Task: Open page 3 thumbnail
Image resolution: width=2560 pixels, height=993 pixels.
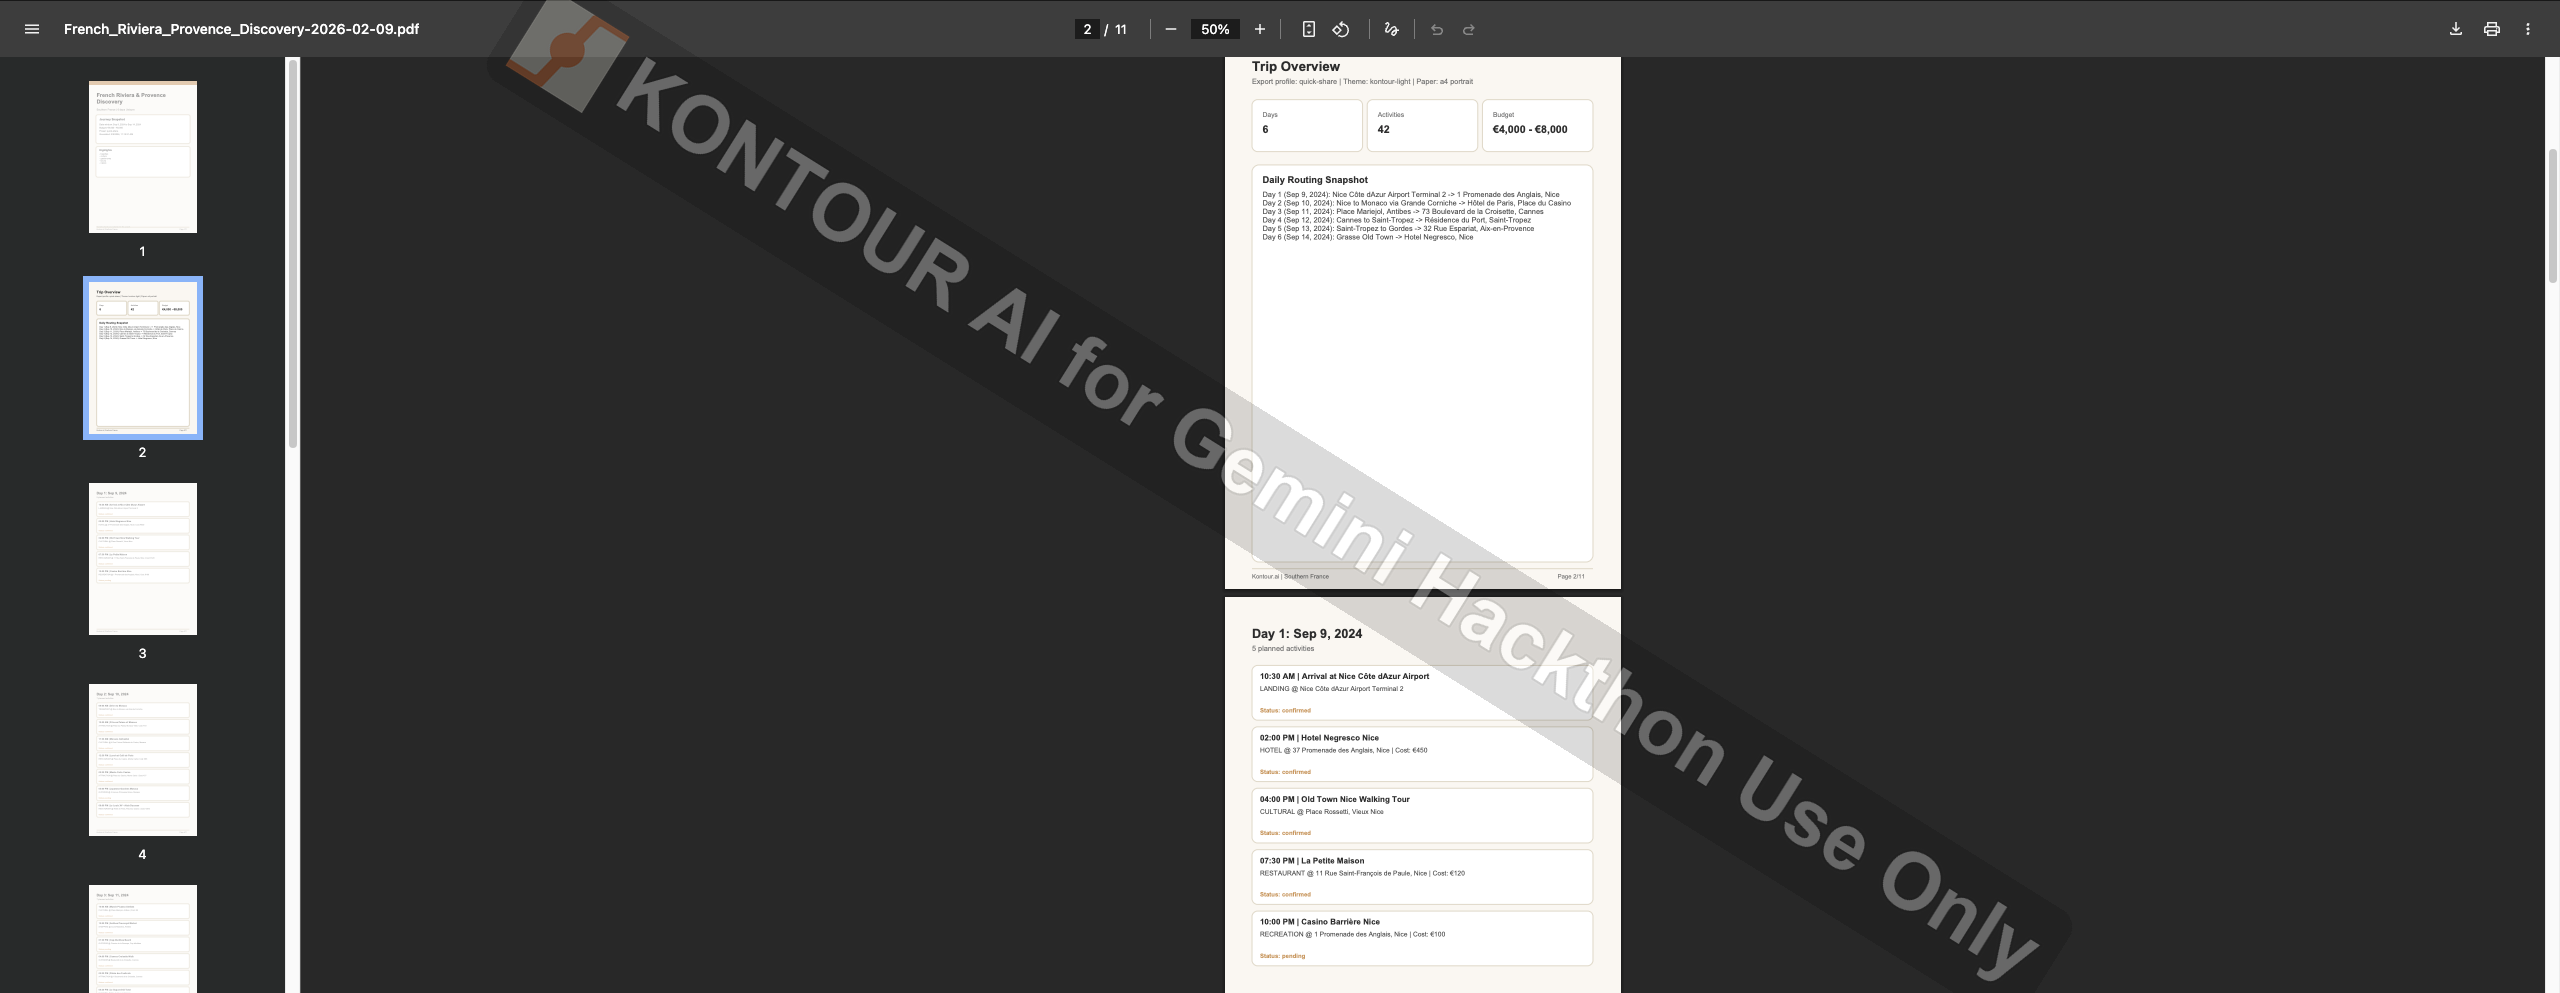Action: 143,559
